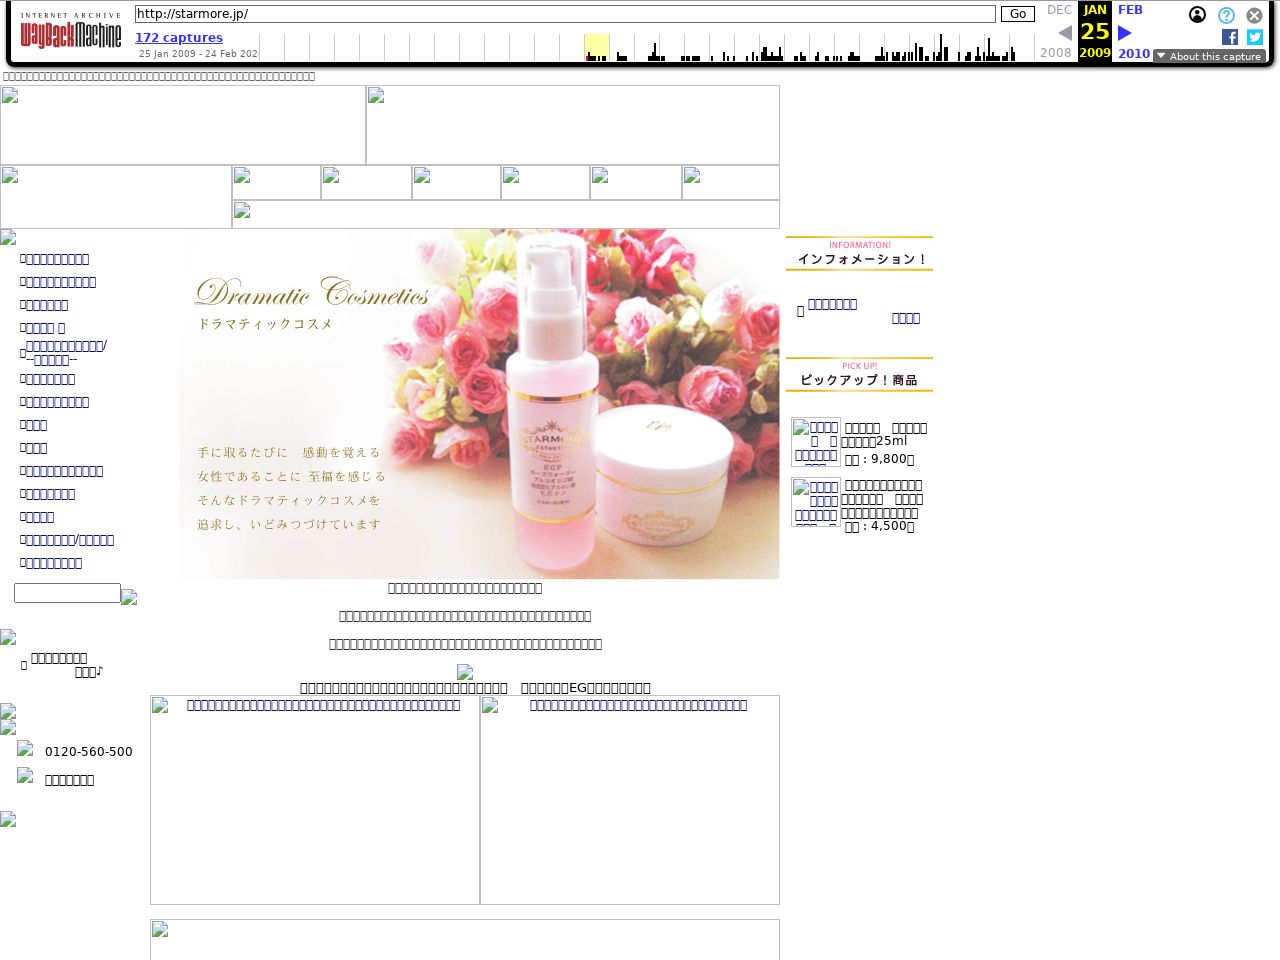
Task: Open the 9,800 yen product thumbnail
Action: click(816, 442)
